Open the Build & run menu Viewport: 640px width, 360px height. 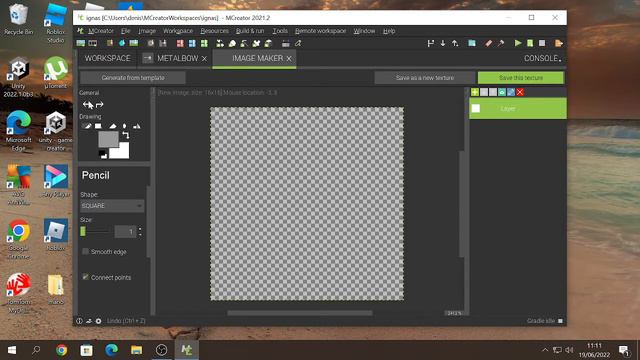[250, 31]
